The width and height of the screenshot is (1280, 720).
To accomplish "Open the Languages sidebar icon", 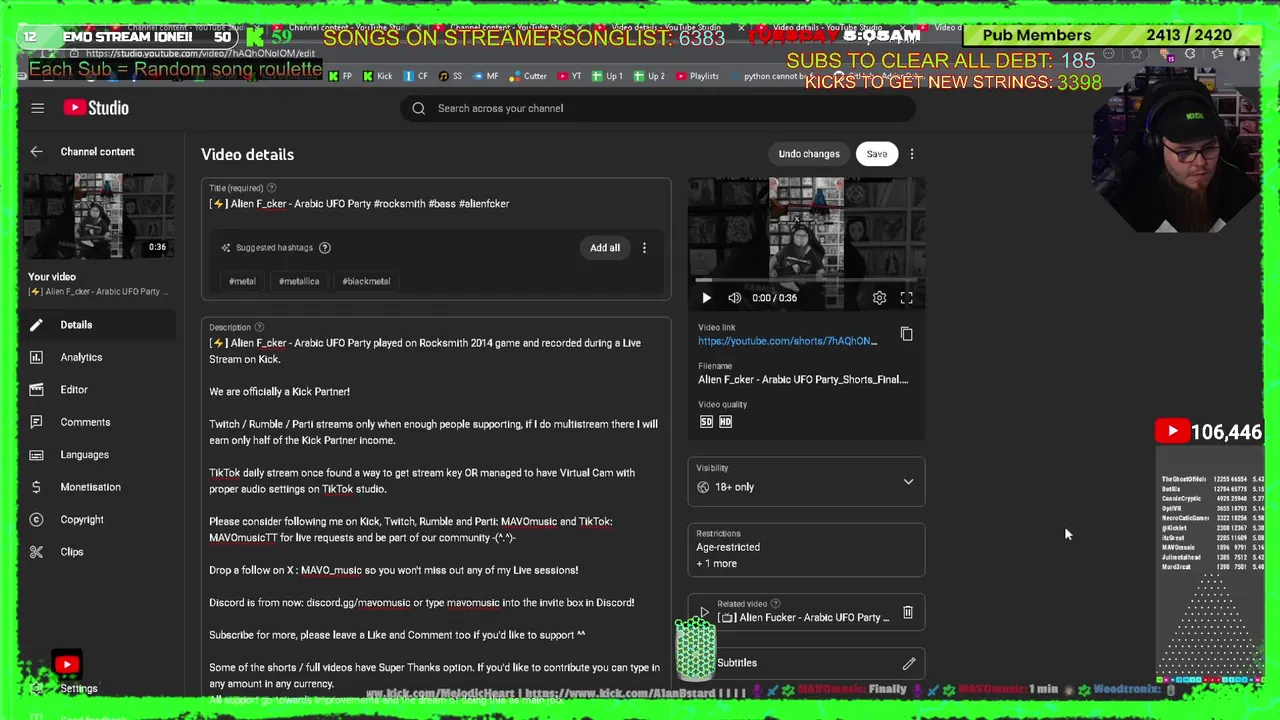I will [36, 455].
